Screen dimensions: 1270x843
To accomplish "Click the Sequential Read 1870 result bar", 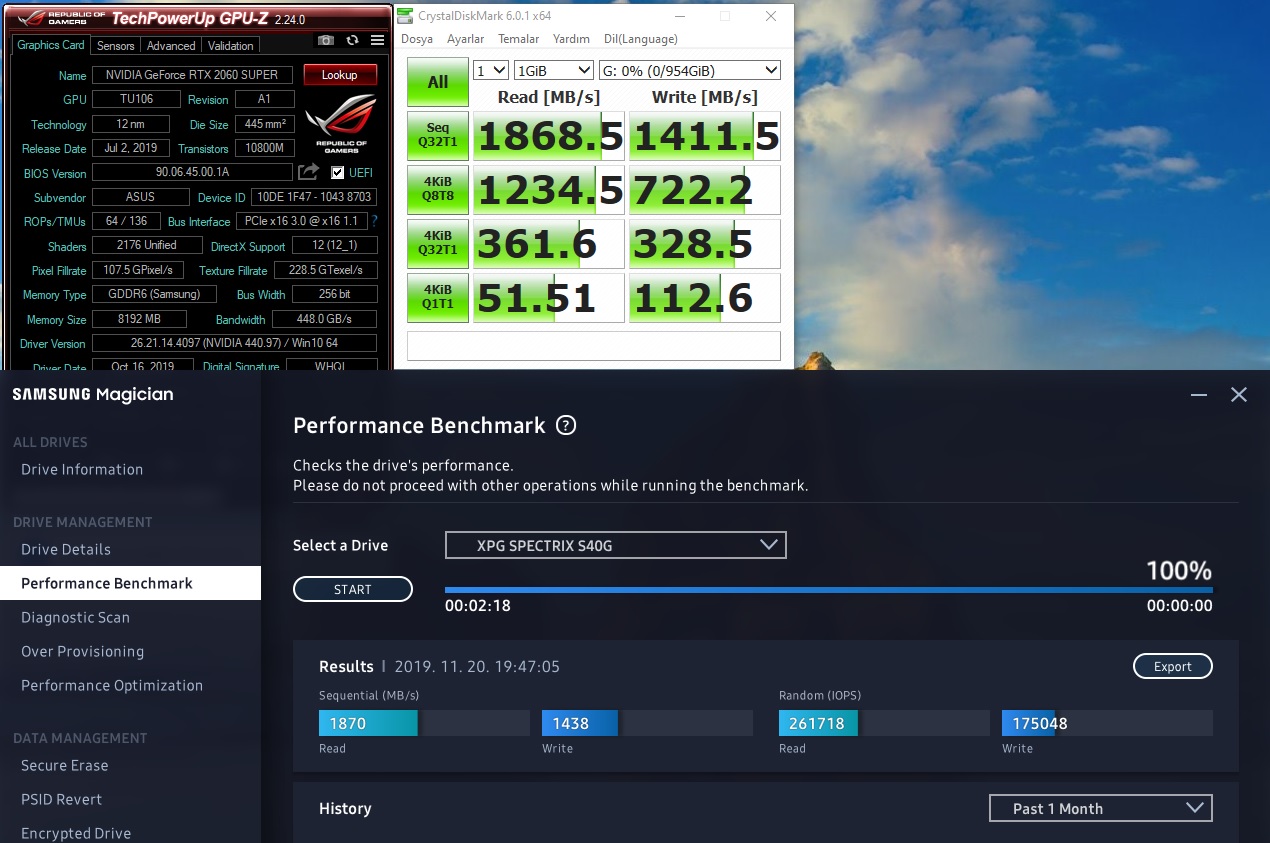I will pyautogui.click(x=424, y=723).
